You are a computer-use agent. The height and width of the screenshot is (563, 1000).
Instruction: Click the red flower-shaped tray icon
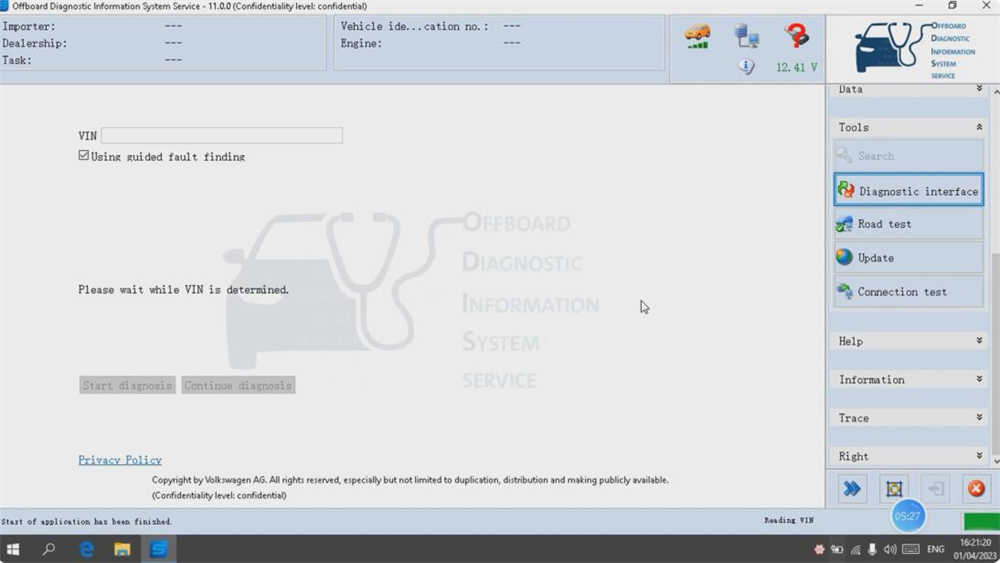tap(819, 549)
